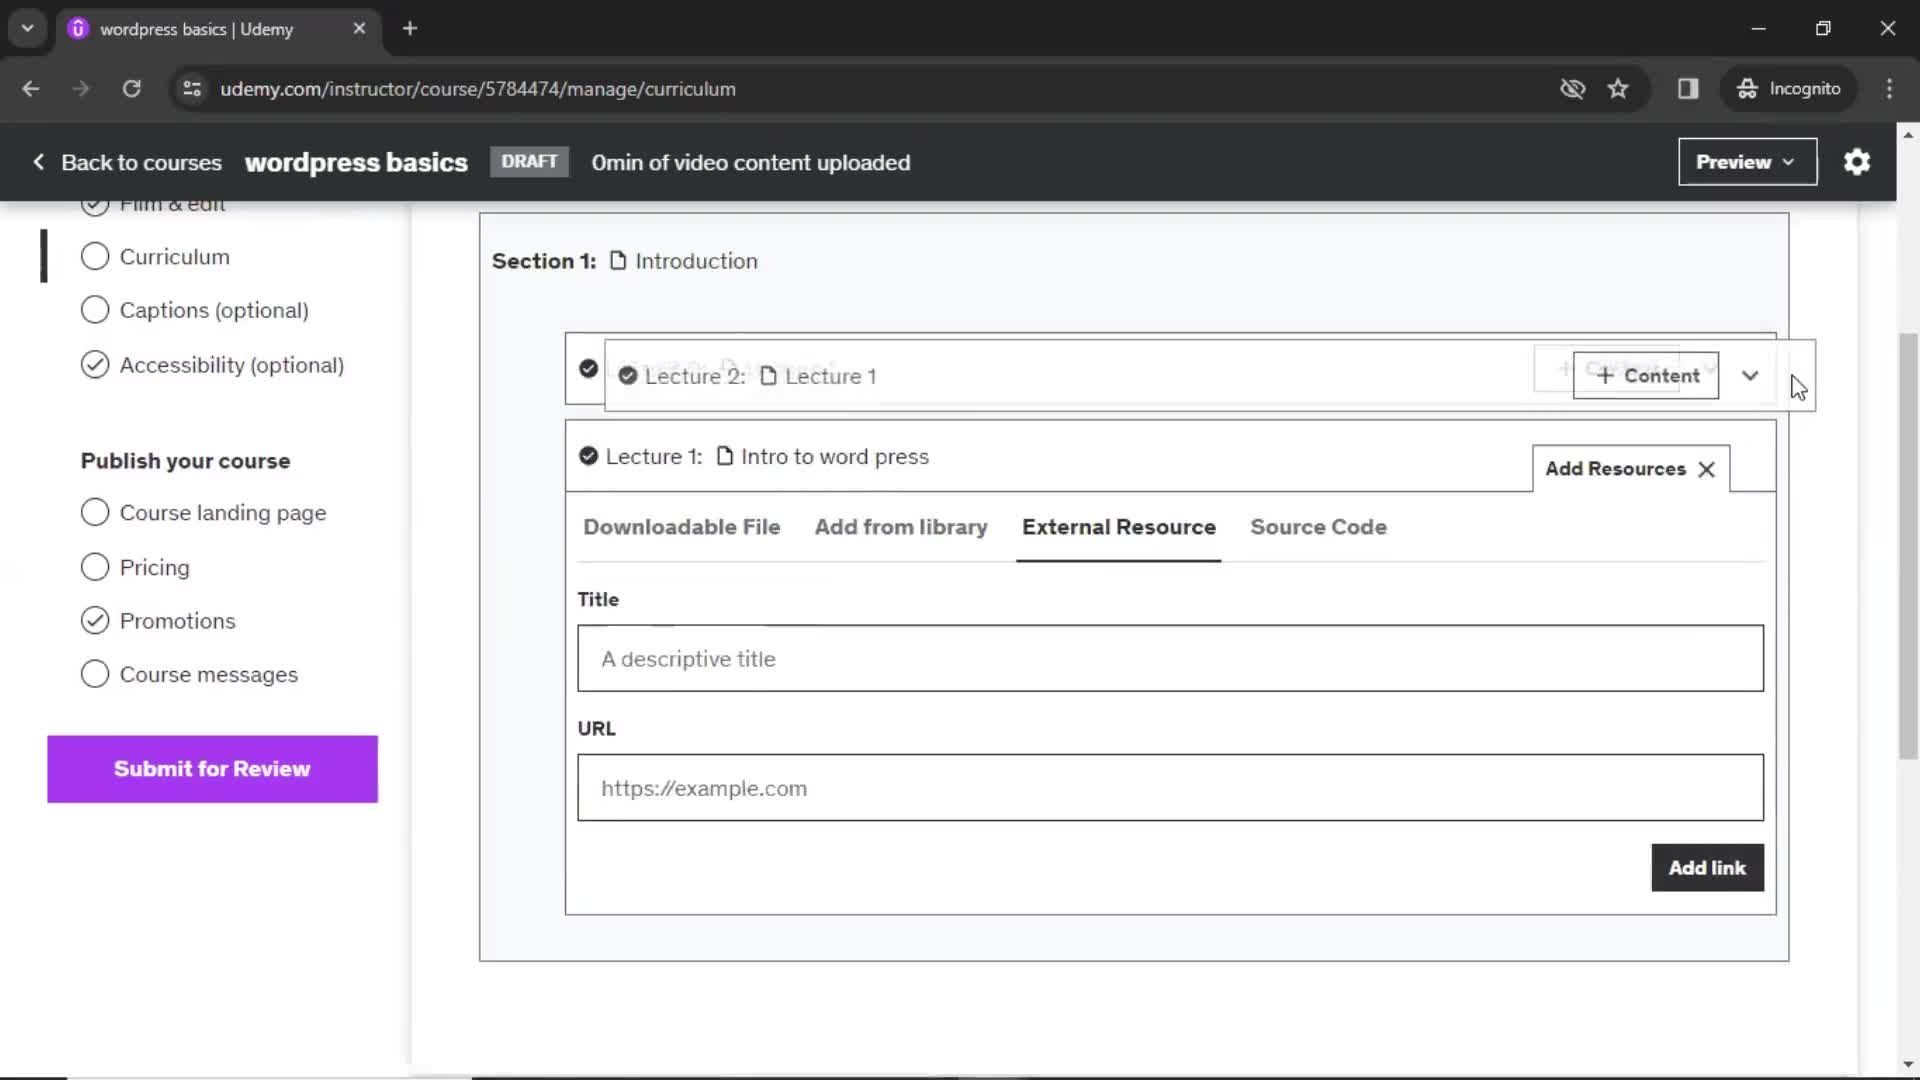The image size is (1920, 1080).
Task: Click the document icon beside Lecture 2 title
Action: [768, 376]
